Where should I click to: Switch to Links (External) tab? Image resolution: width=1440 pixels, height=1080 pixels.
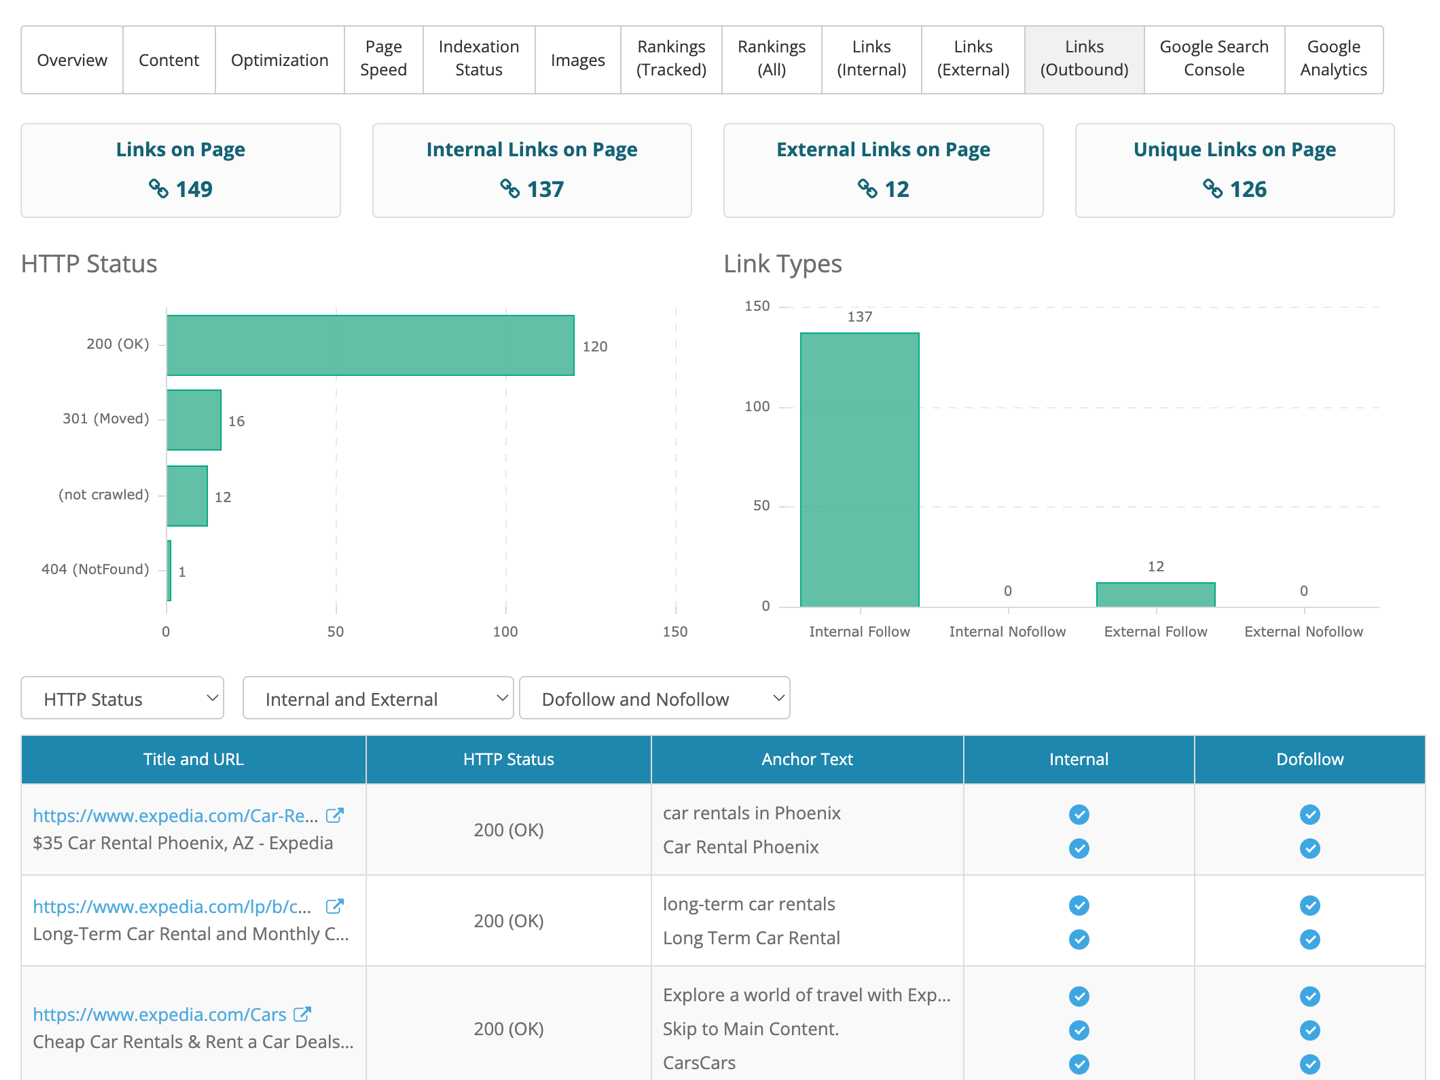click(x=973, y=60)
